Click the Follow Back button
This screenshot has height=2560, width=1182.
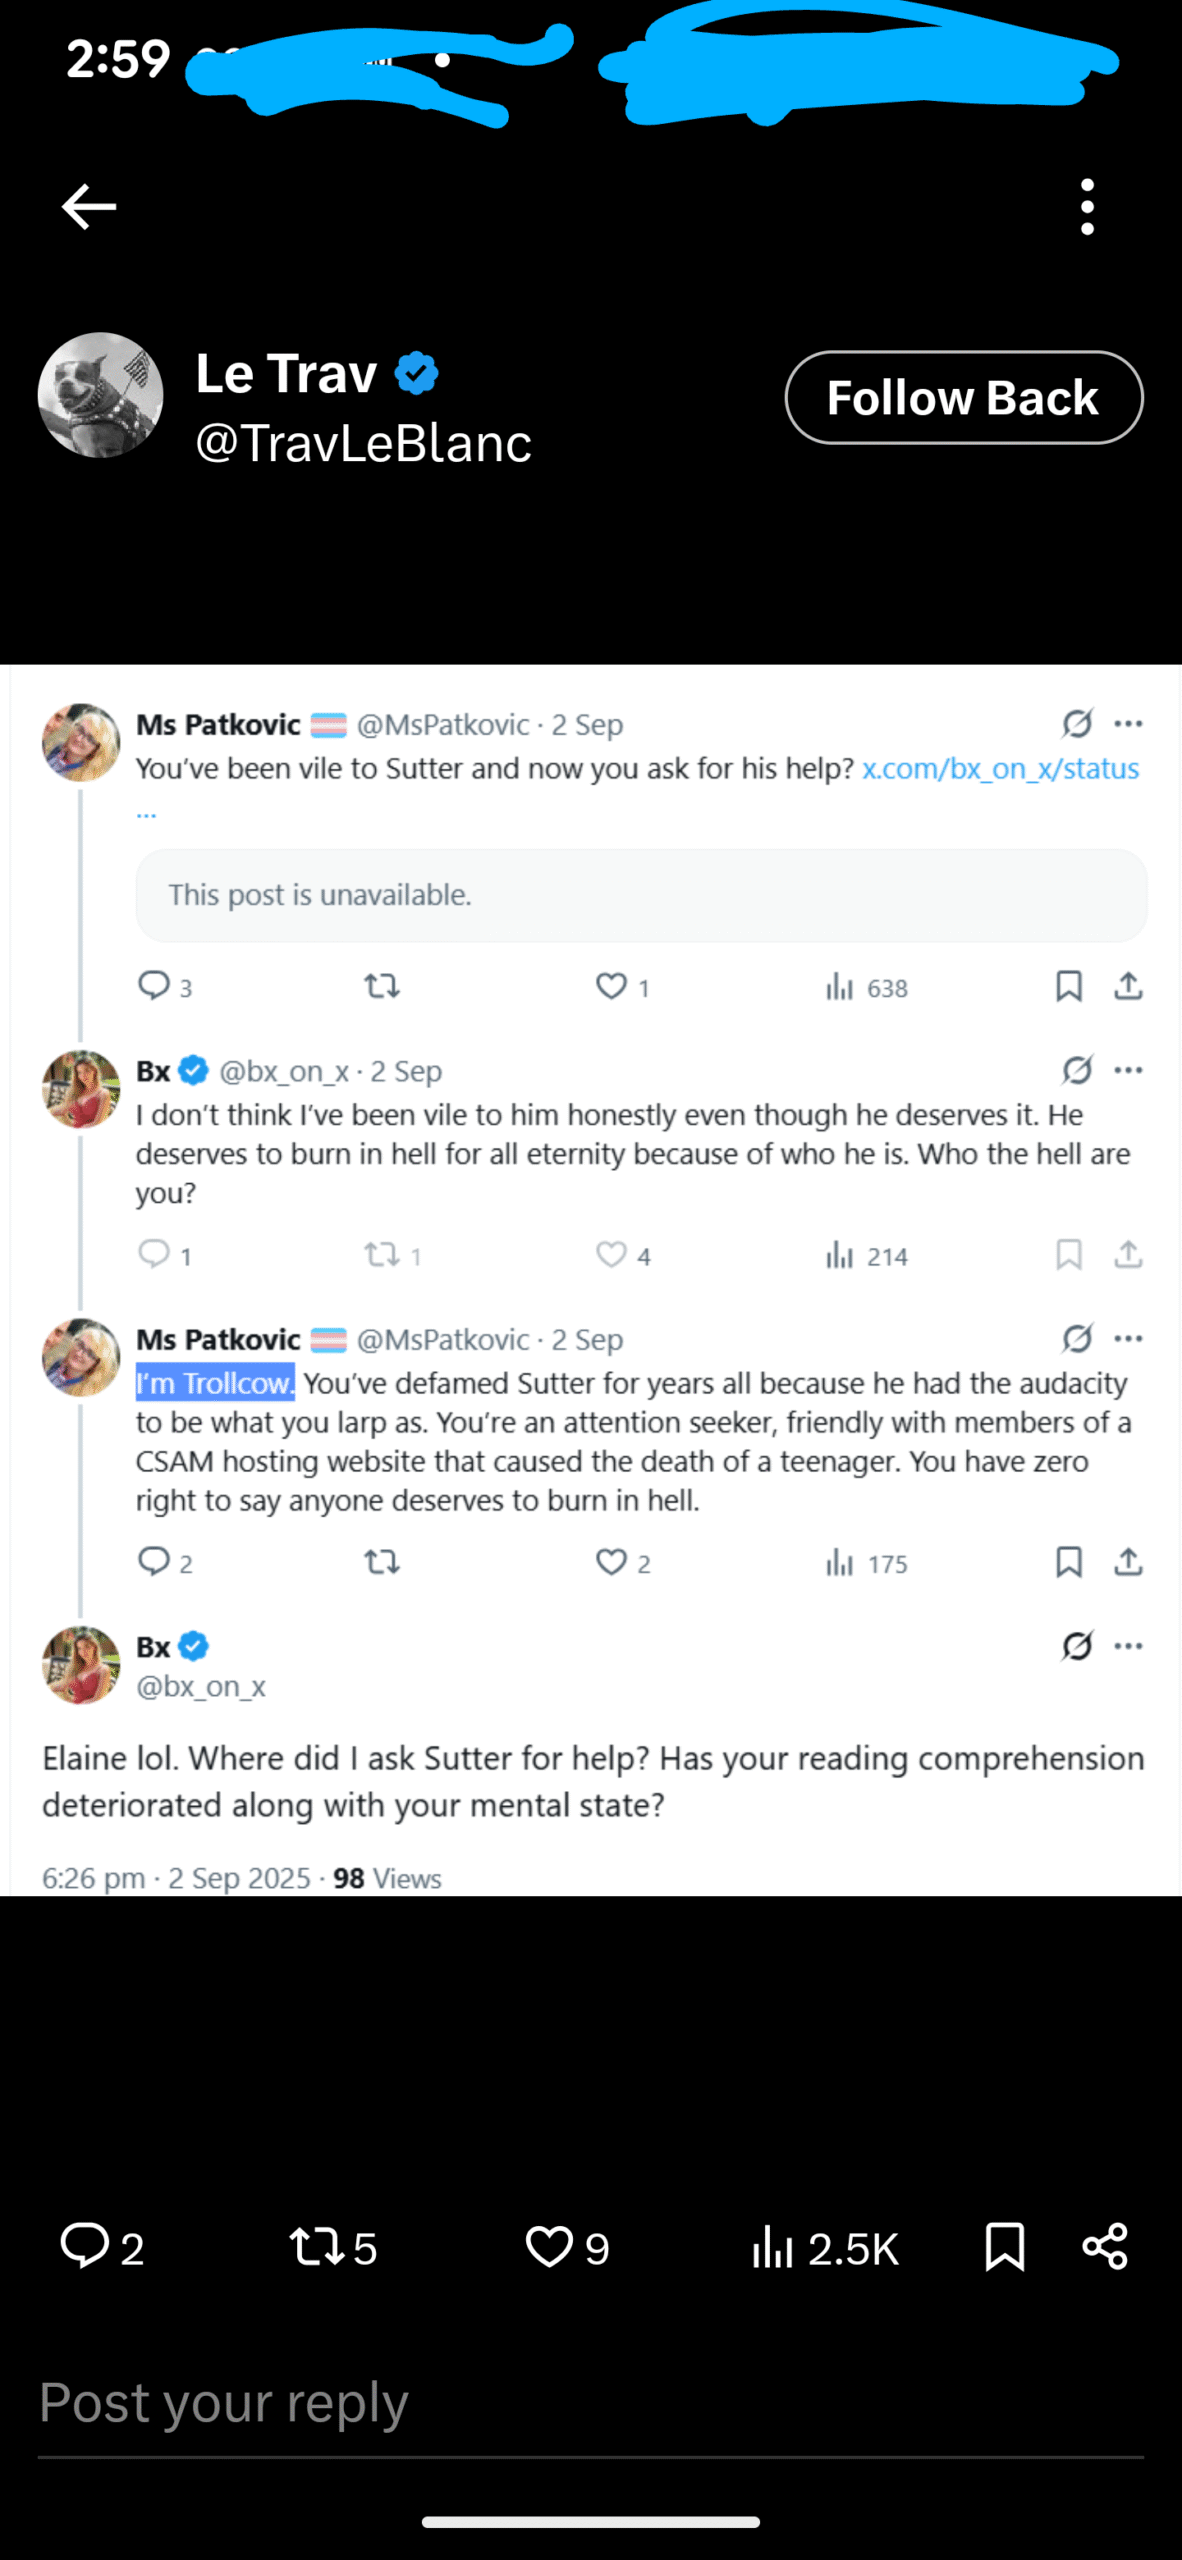click(x=963, y=398)
